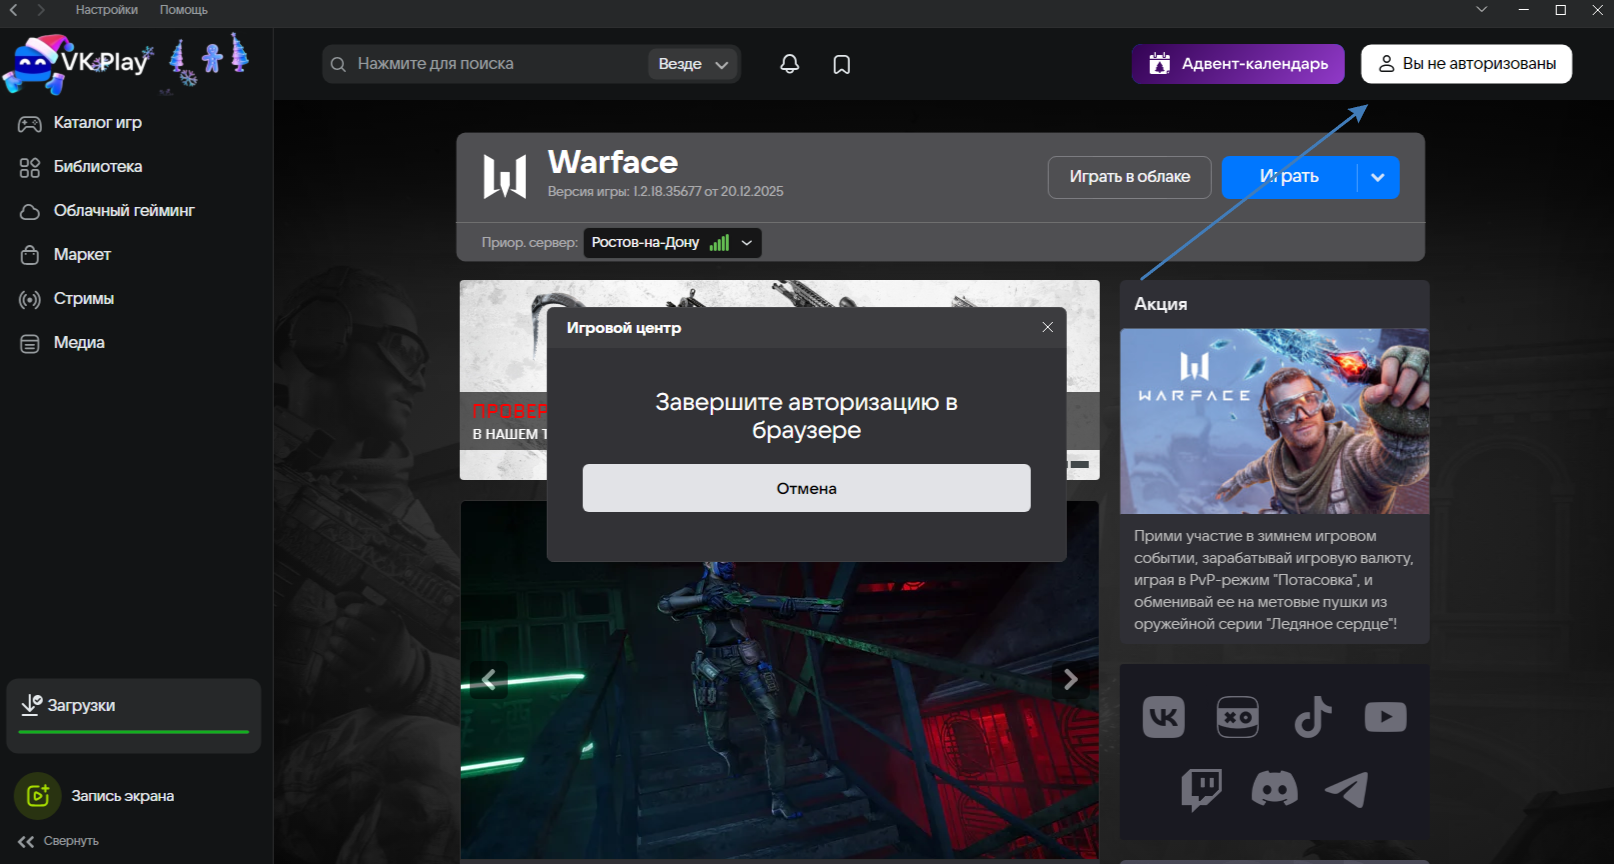Click the promo description starting with Прими участие
This screenshot has height=864, width=1614.
pos(1274,580)
